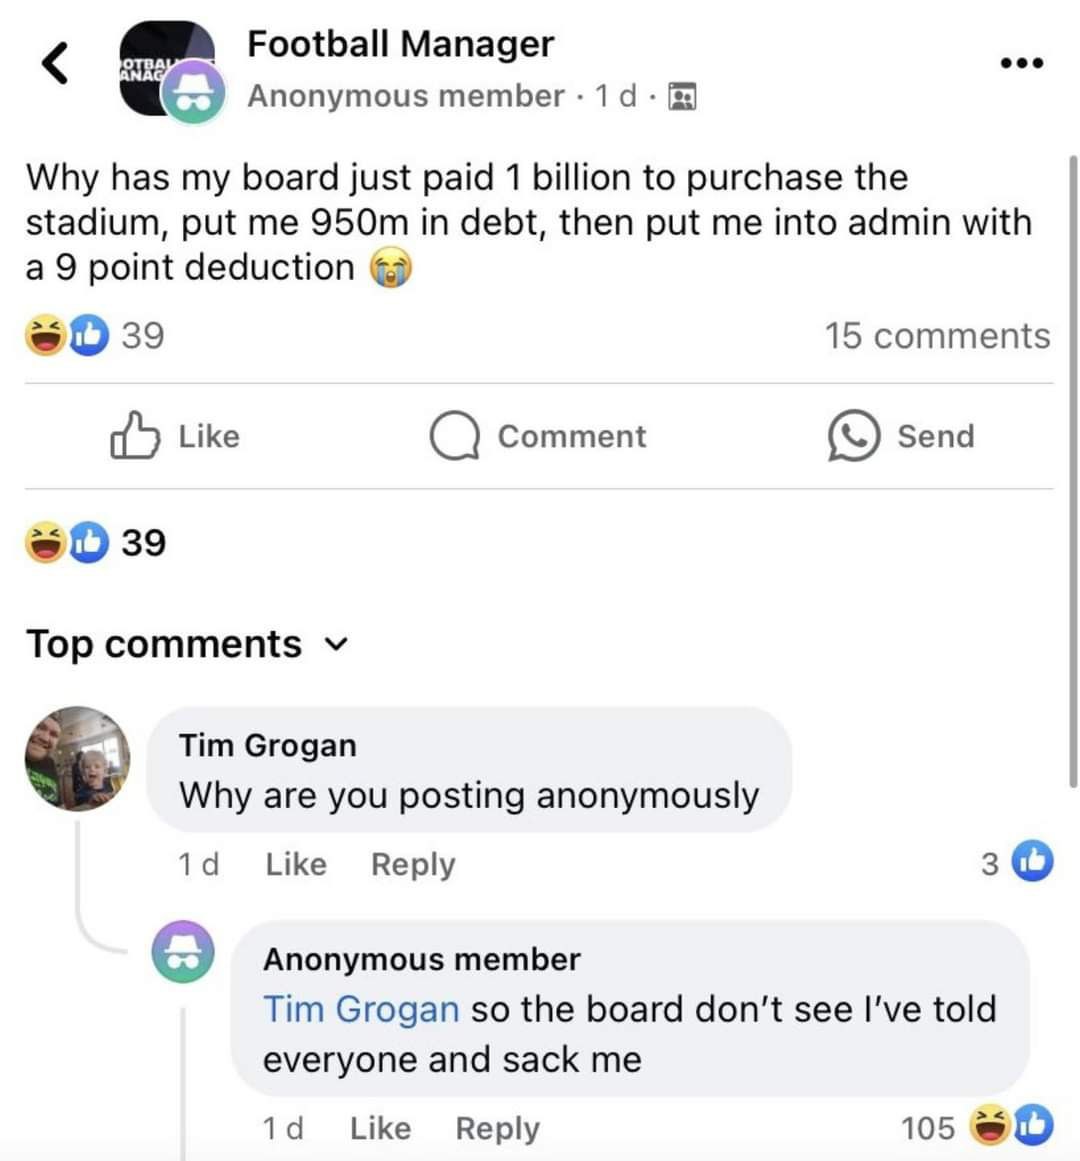Open Tim Grogan's profile picture
Viewport: 1080px width, 1161px height.
[78, 759]
